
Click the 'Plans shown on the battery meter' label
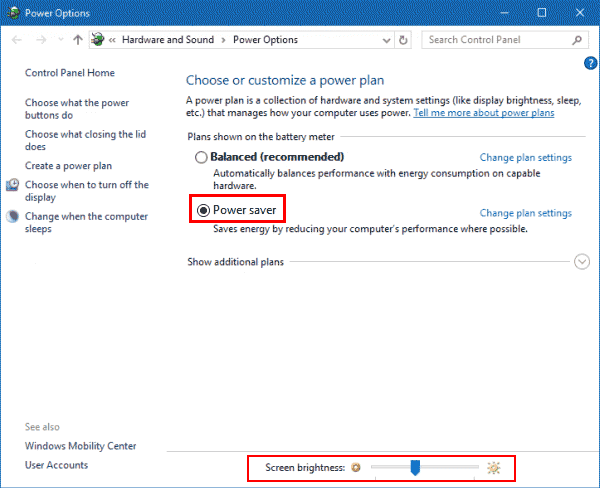click(261, 137)
